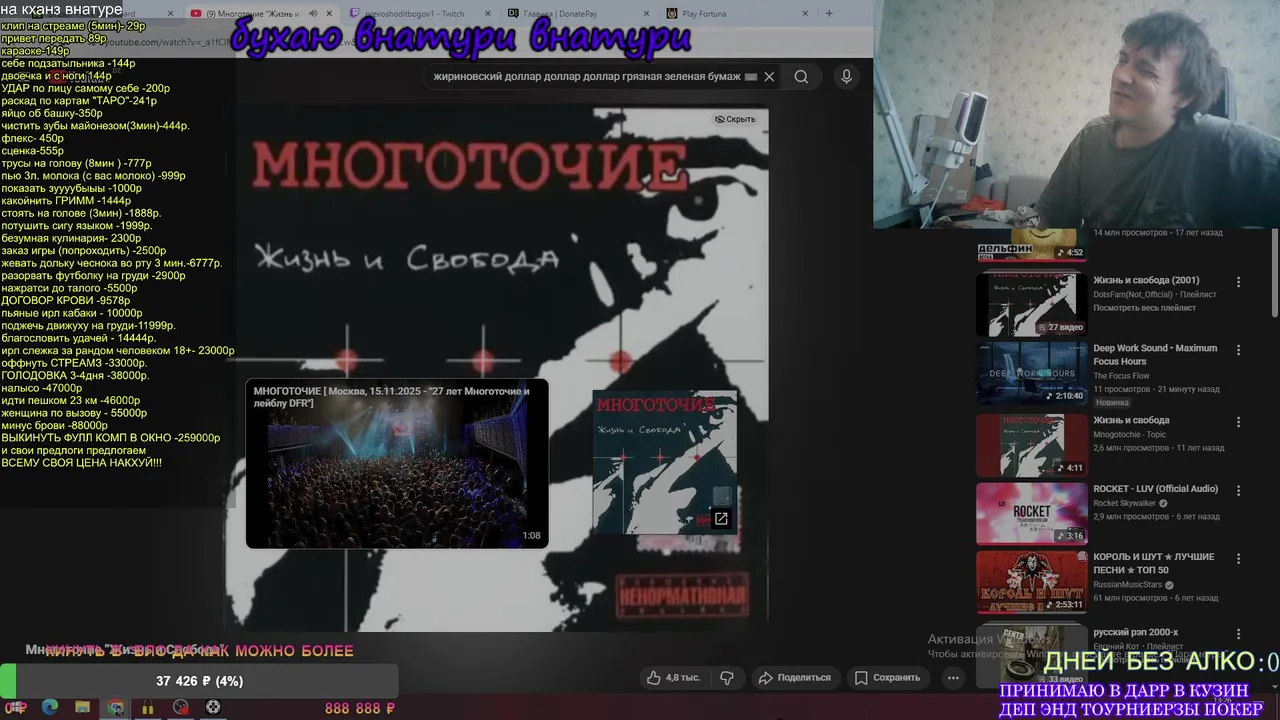The image size is (1280, 720).
Task: Open options menu for Mnogotochie Topic video
Action: tap(1238, 422)
